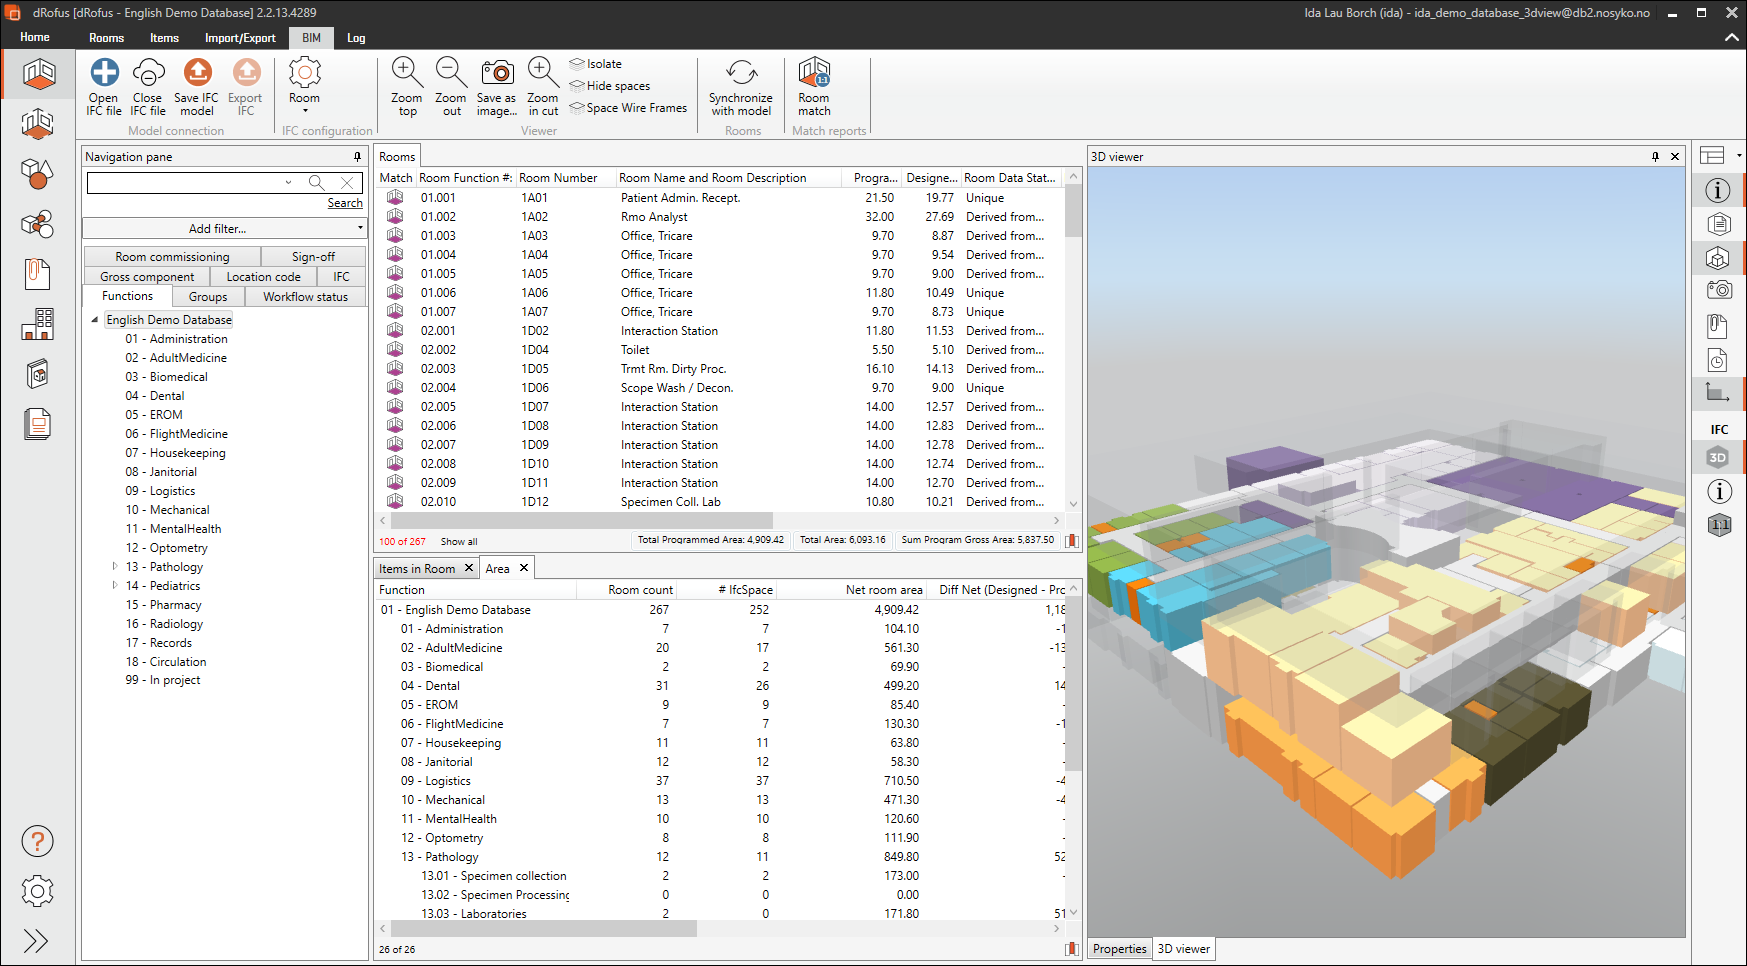Click the Search link
Screen dimensions: 1747x966
[x=345, y=203]
